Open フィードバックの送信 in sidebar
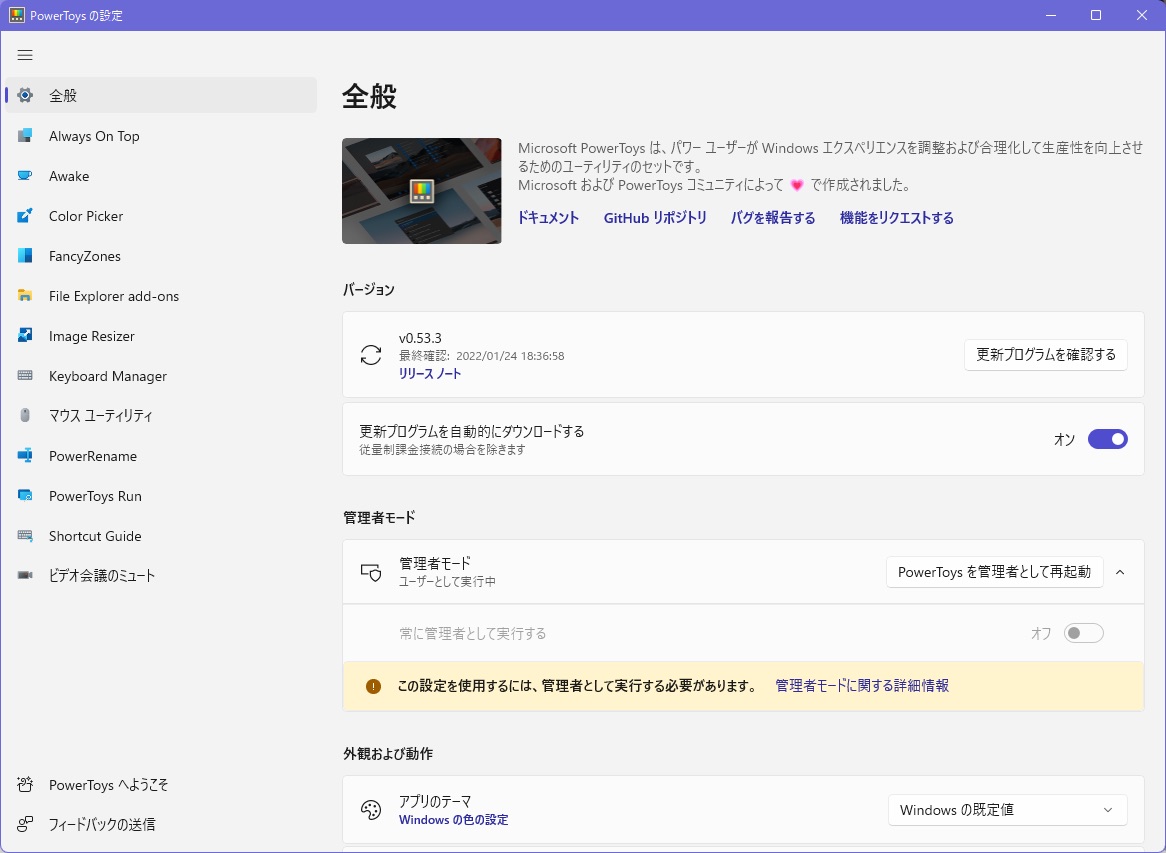 161,824
